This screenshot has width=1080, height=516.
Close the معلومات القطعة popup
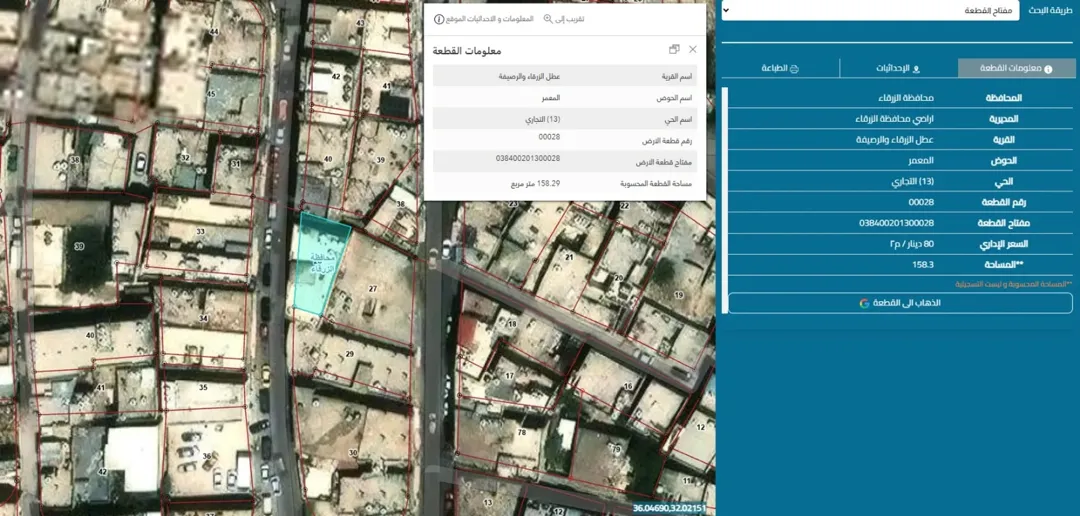[693, 50]
